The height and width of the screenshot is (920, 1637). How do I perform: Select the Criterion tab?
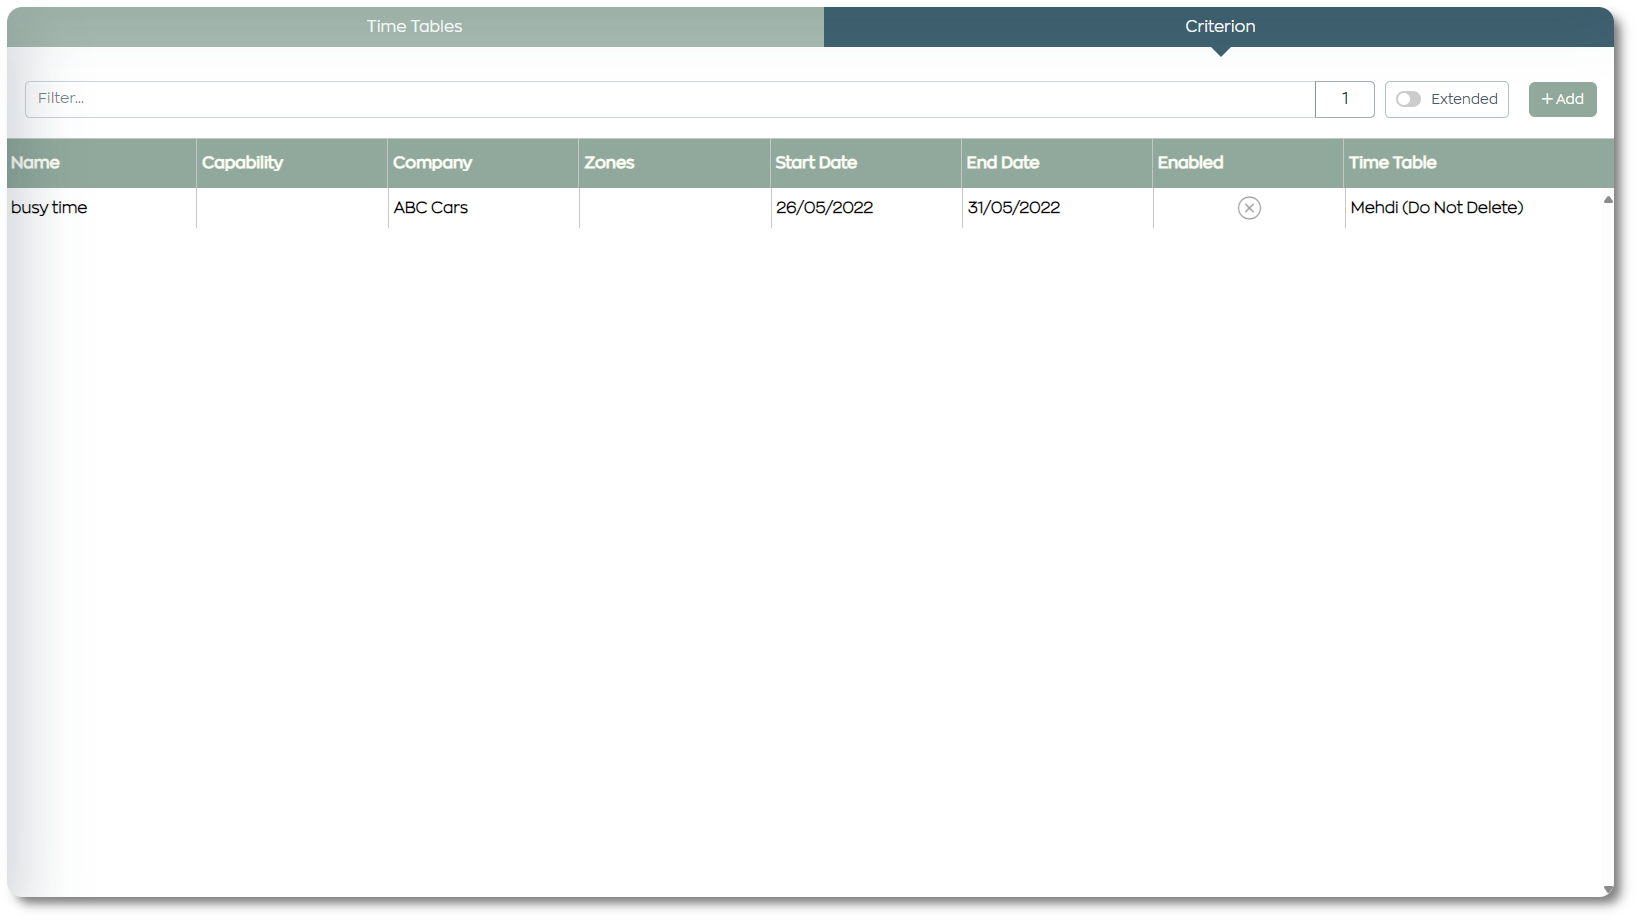pos(1219,27)
